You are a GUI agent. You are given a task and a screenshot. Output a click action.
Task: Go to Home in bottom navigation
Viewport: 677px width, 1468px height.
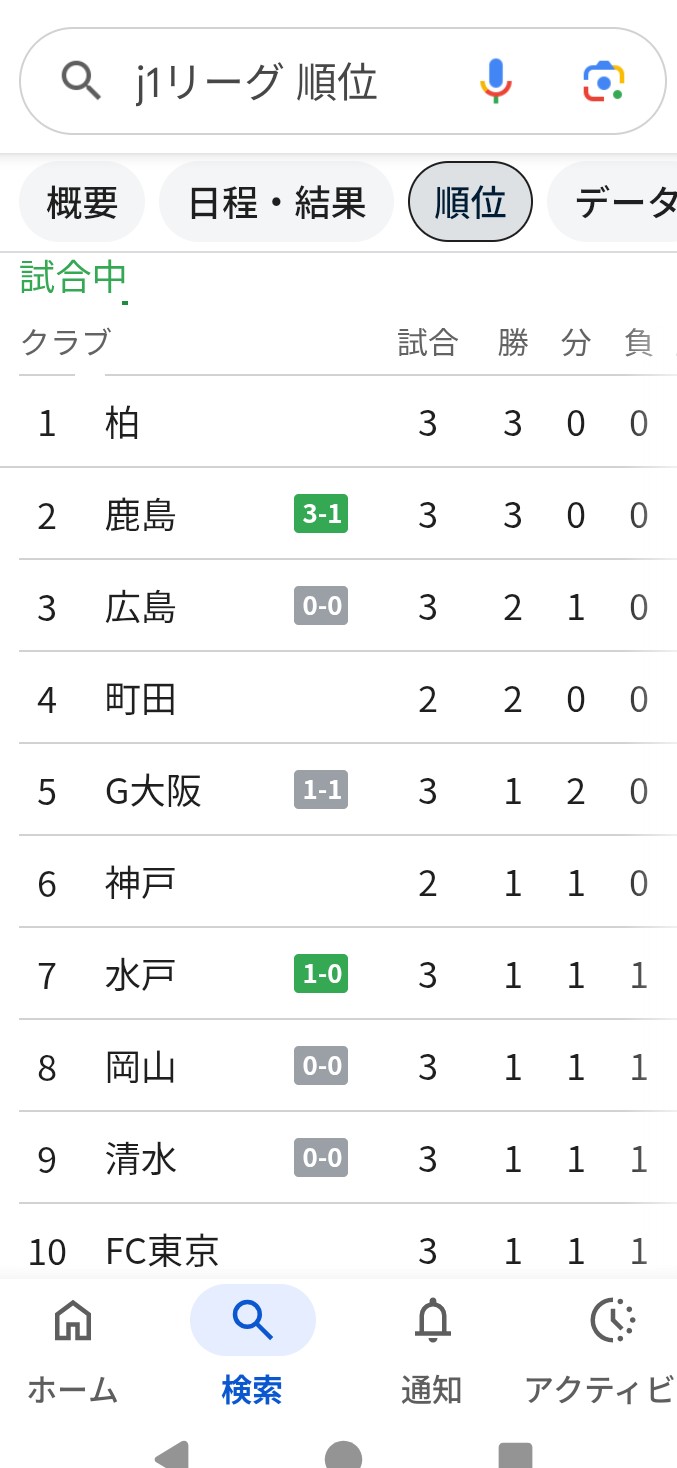click(x=72, y=1348)
